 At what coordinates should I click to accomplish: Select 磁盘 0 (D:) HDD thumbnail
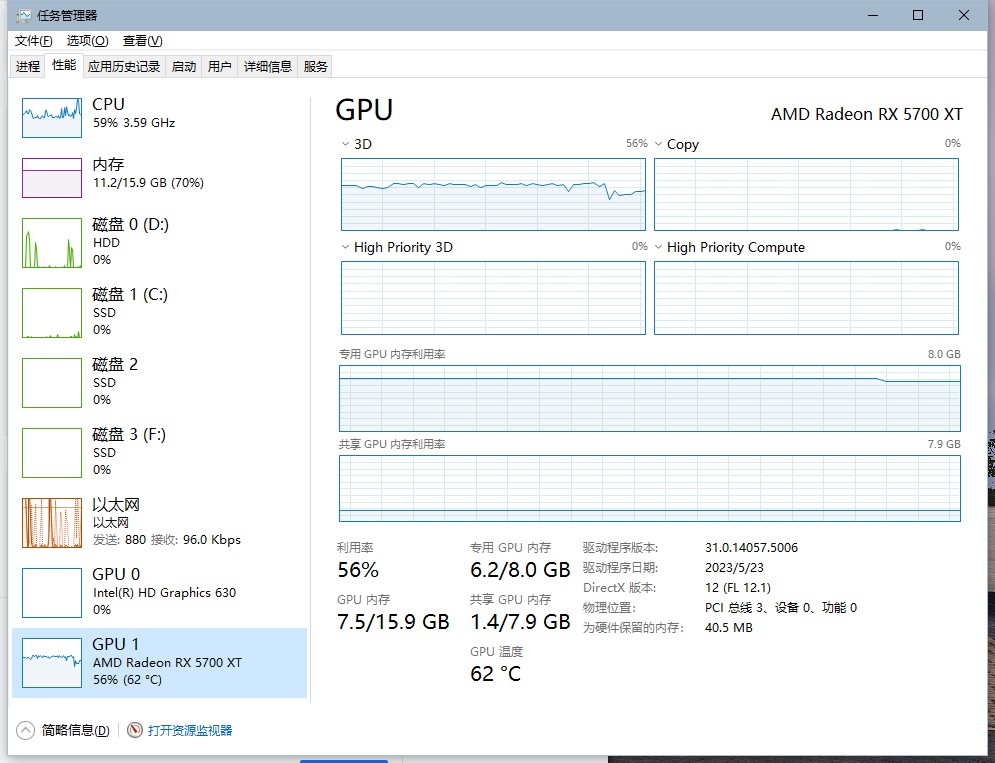52,243
